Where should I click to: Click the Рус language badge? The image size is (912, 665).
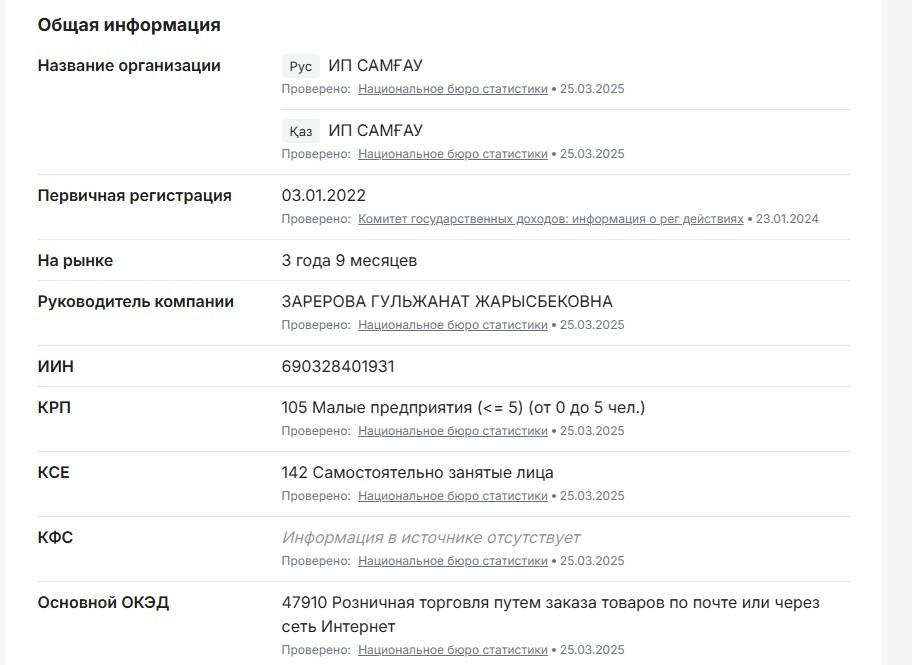pyautogui.click(x=300, y=66)
